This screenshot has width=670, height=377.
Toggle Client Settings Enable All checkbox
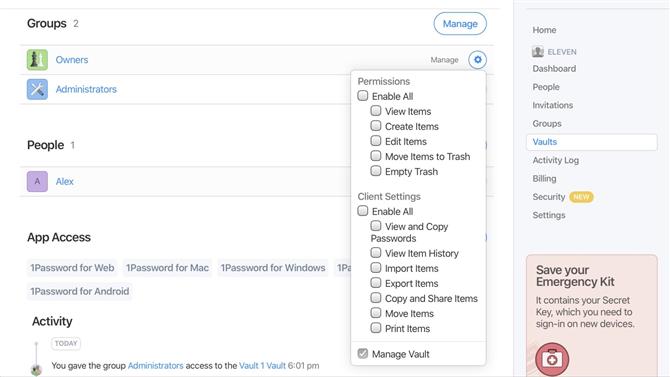(x=363, y=211)
